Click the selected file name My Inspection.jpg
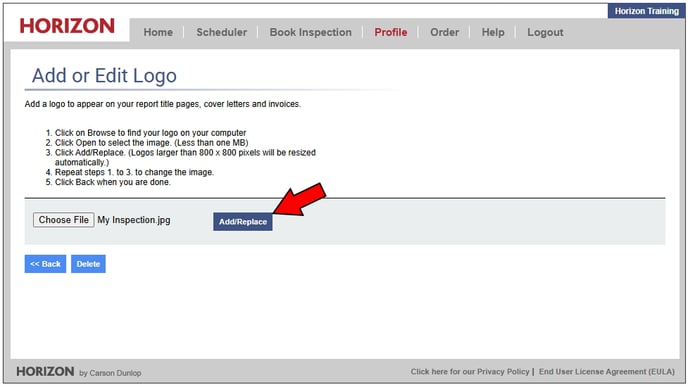 [x=134, y=220]
